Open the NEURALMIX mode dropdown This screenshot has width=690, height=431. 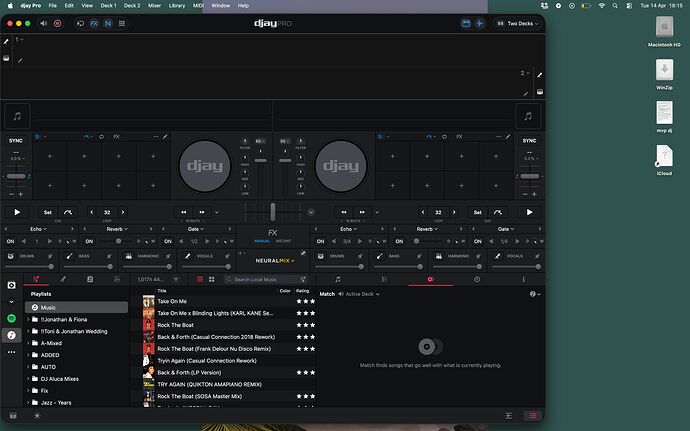pyautogui.click(x=275, y=261)
